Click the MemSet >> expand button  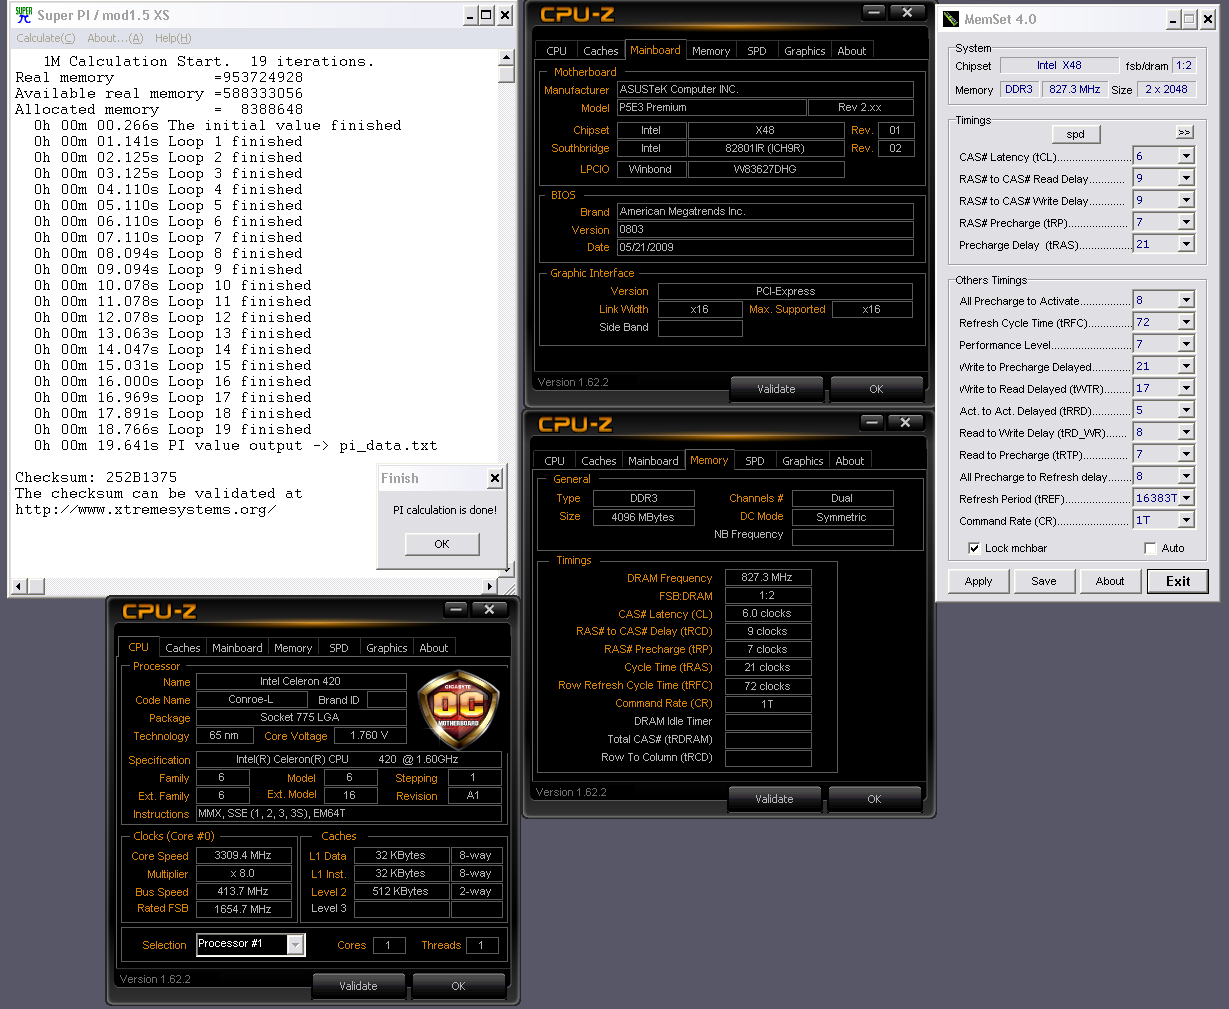1184,132
